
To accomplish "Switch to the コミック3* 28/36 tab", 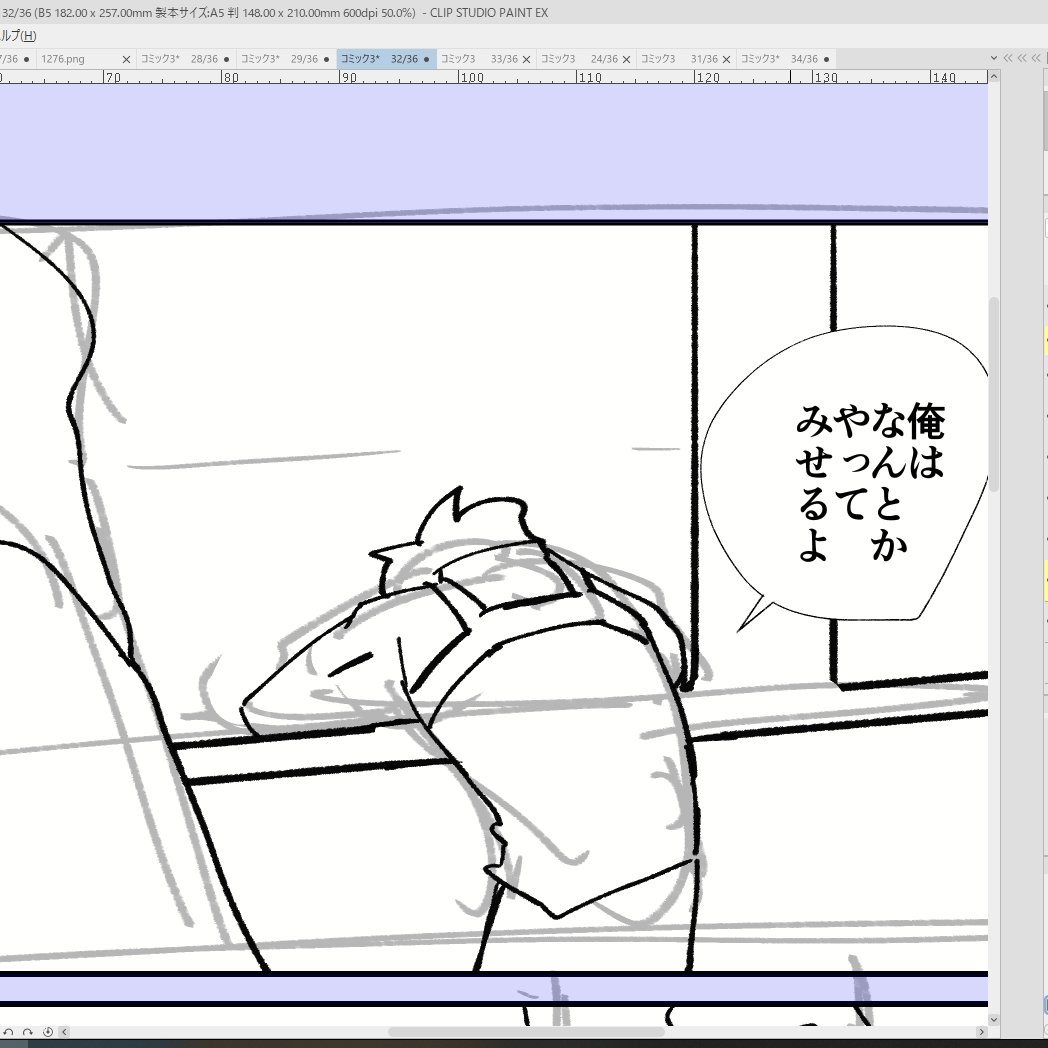I will (186, 59).
